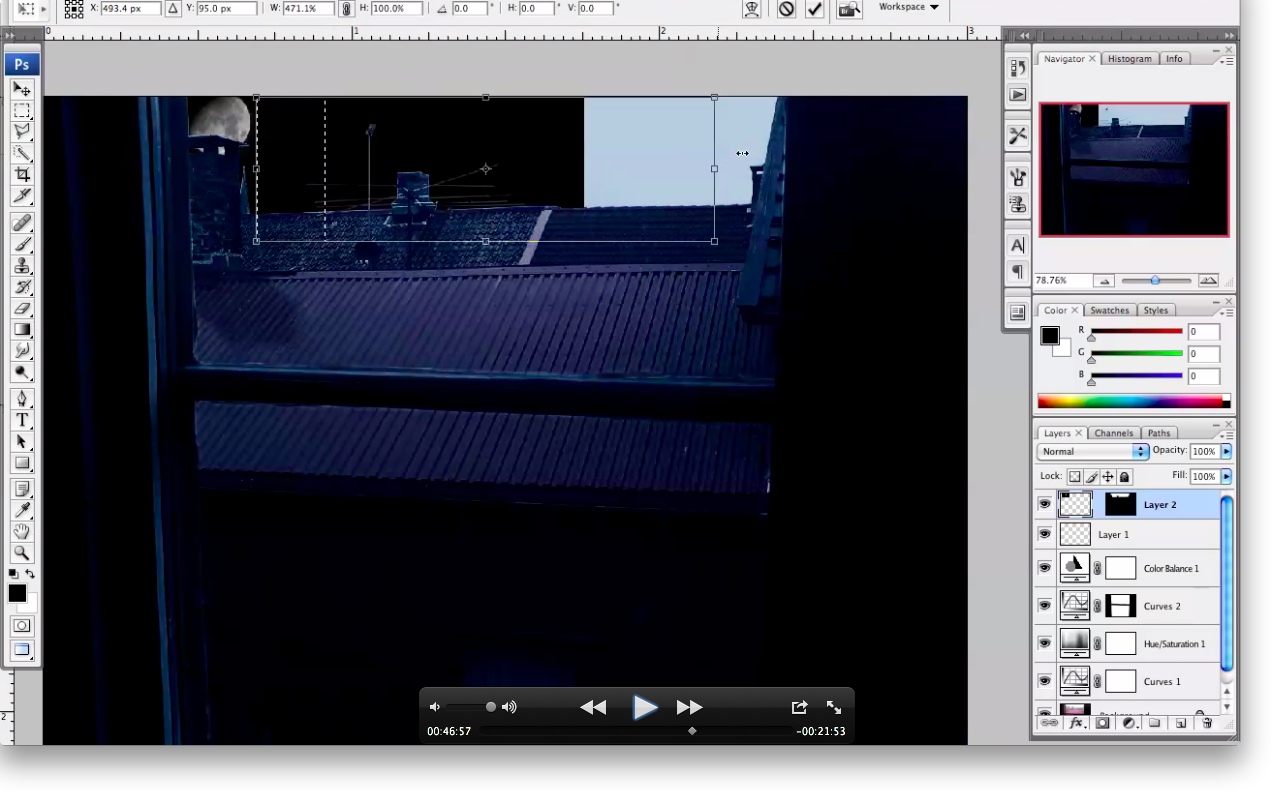Open the Opacity slider arrow
1280x800 pixels.
pos(1226,452)
